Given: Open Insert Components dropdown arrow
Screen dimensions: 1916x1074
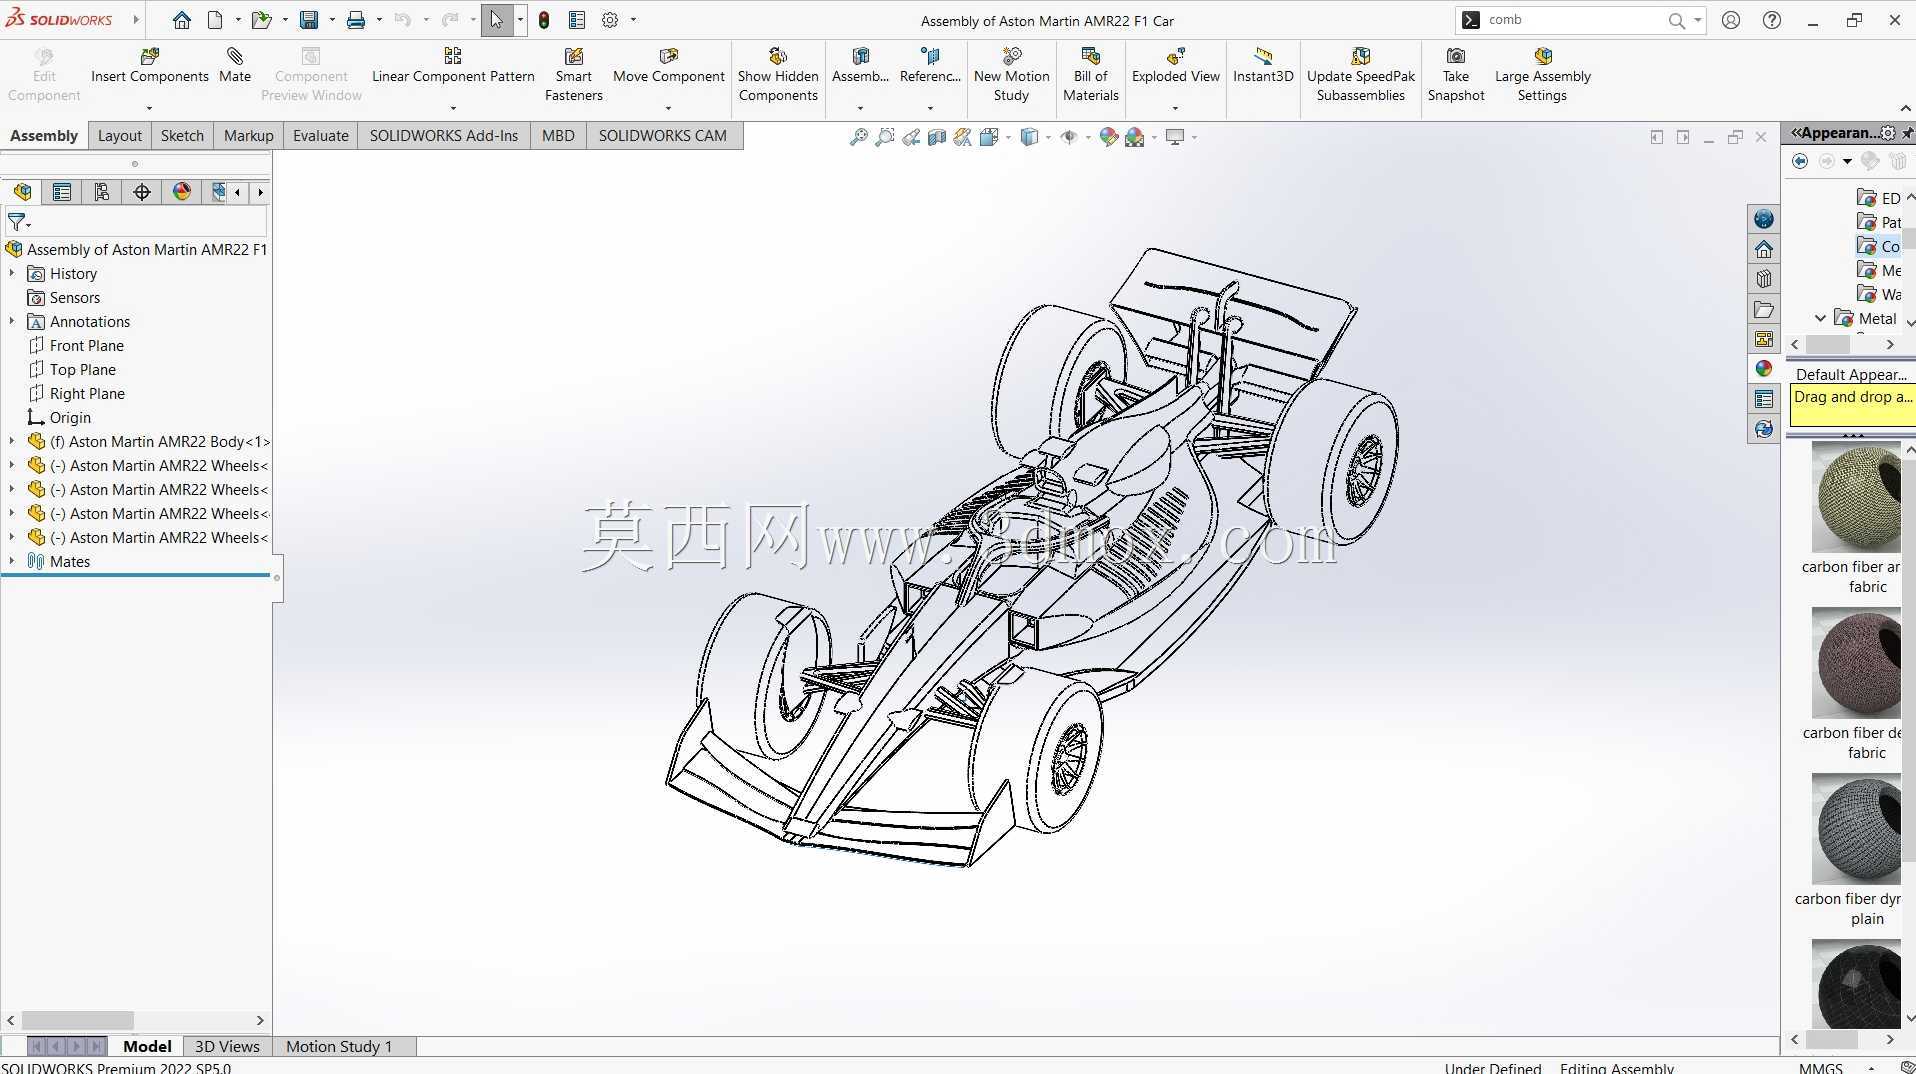Looking at the screenshot, I should [x=149, y=108].
